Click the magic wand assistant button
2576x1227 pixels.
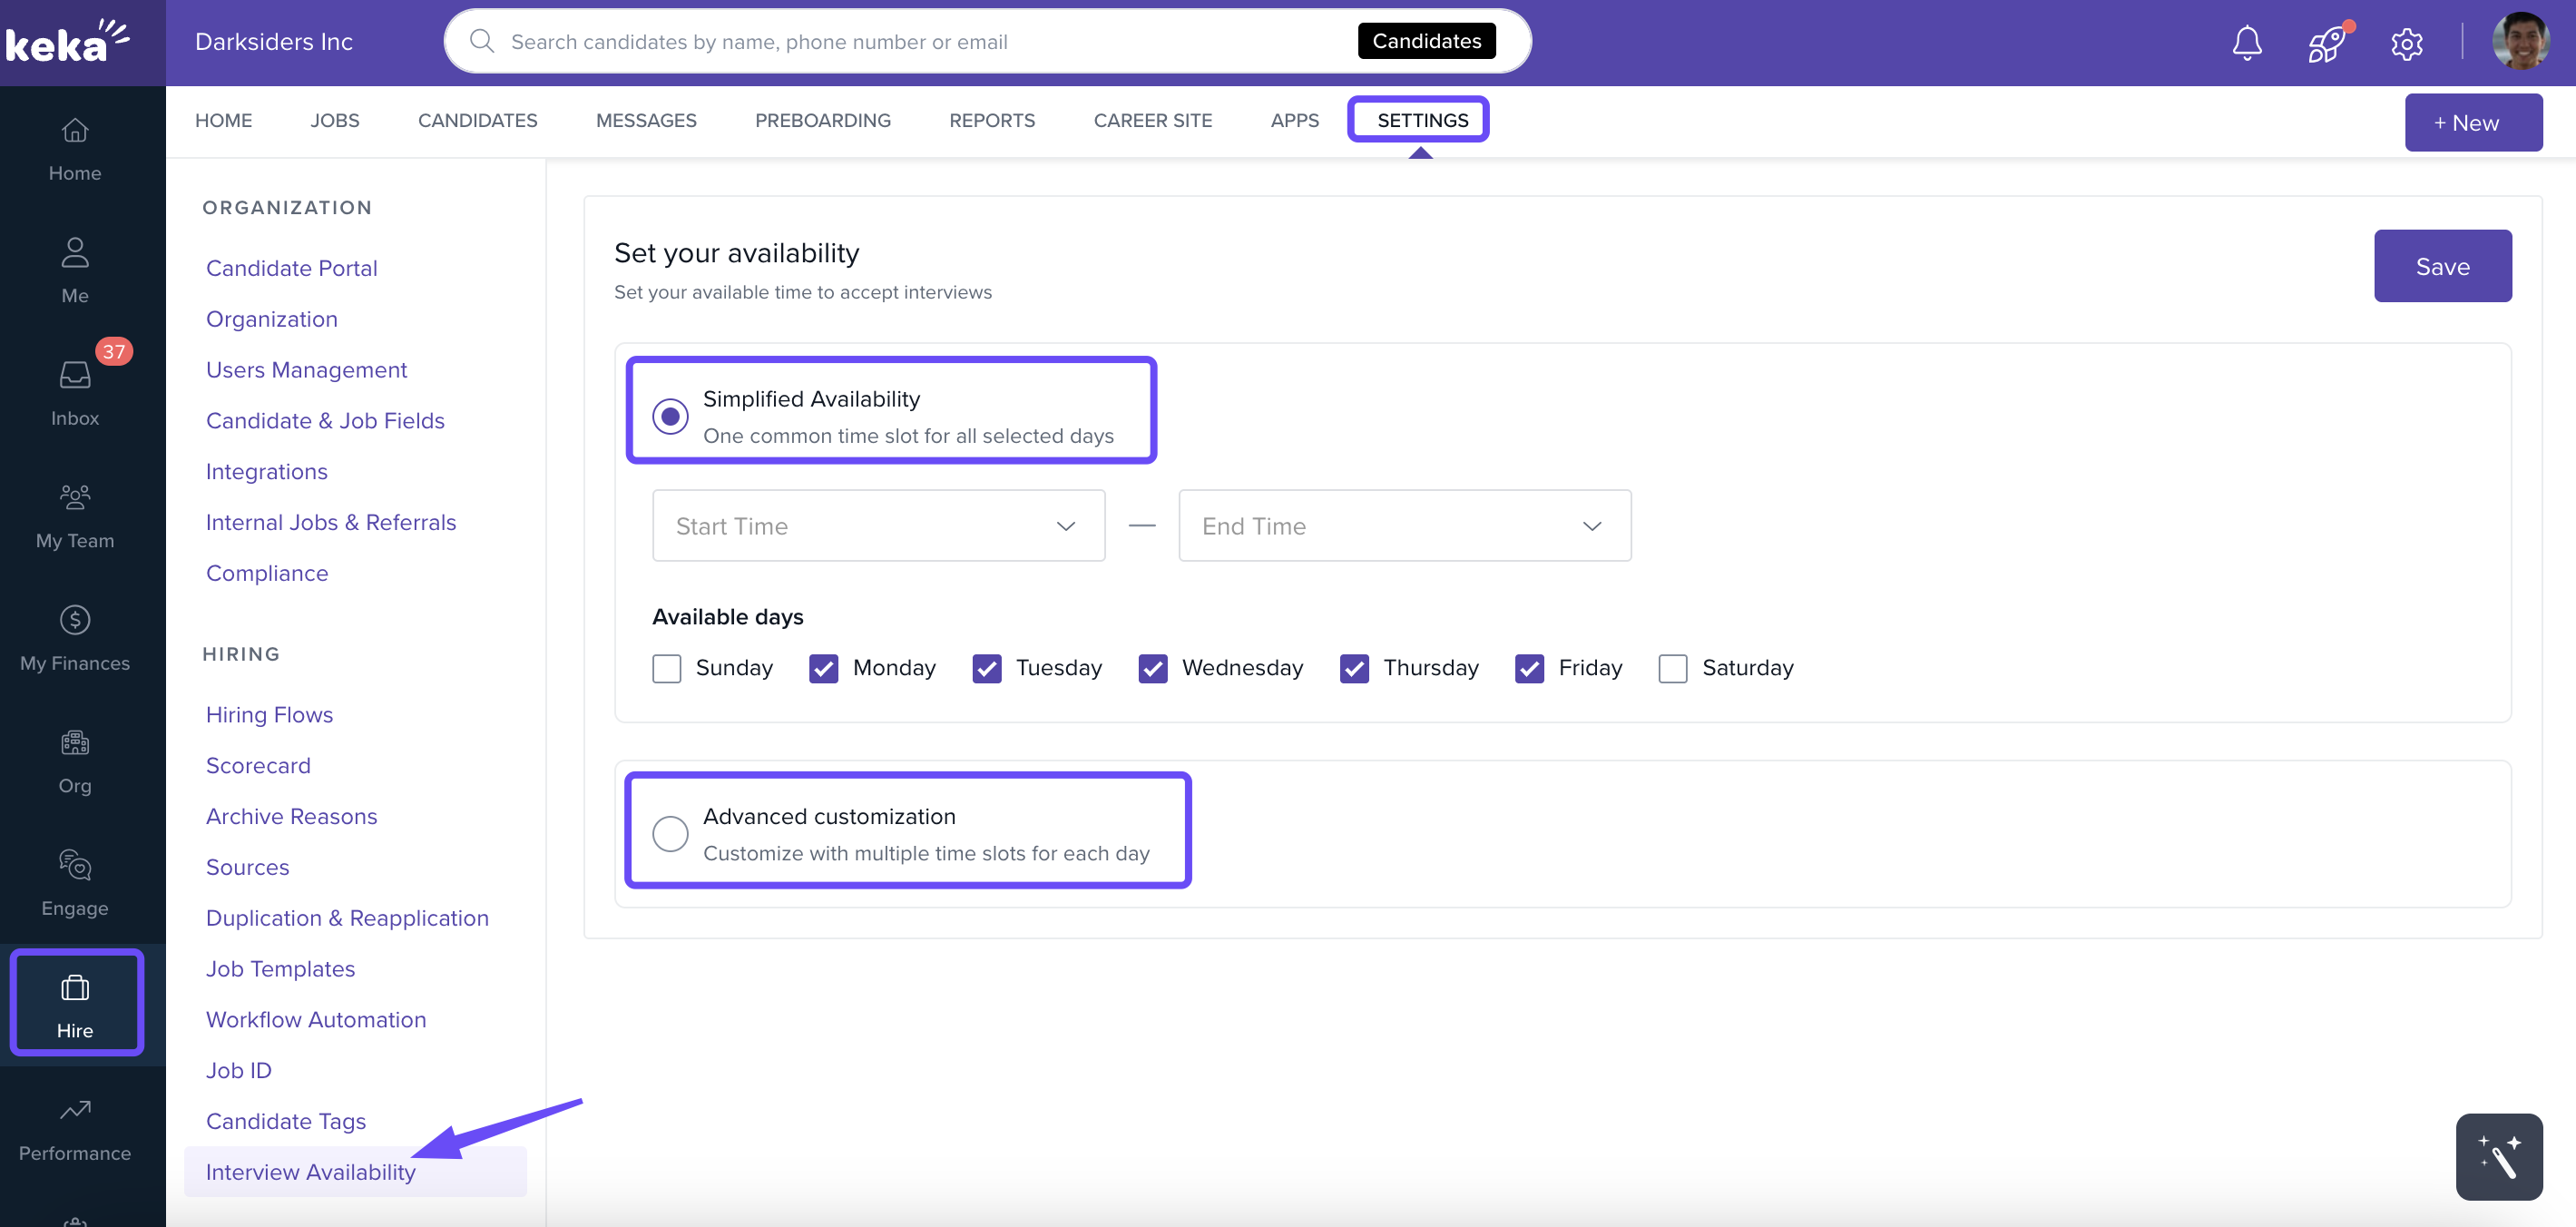click(2498, 1156)
